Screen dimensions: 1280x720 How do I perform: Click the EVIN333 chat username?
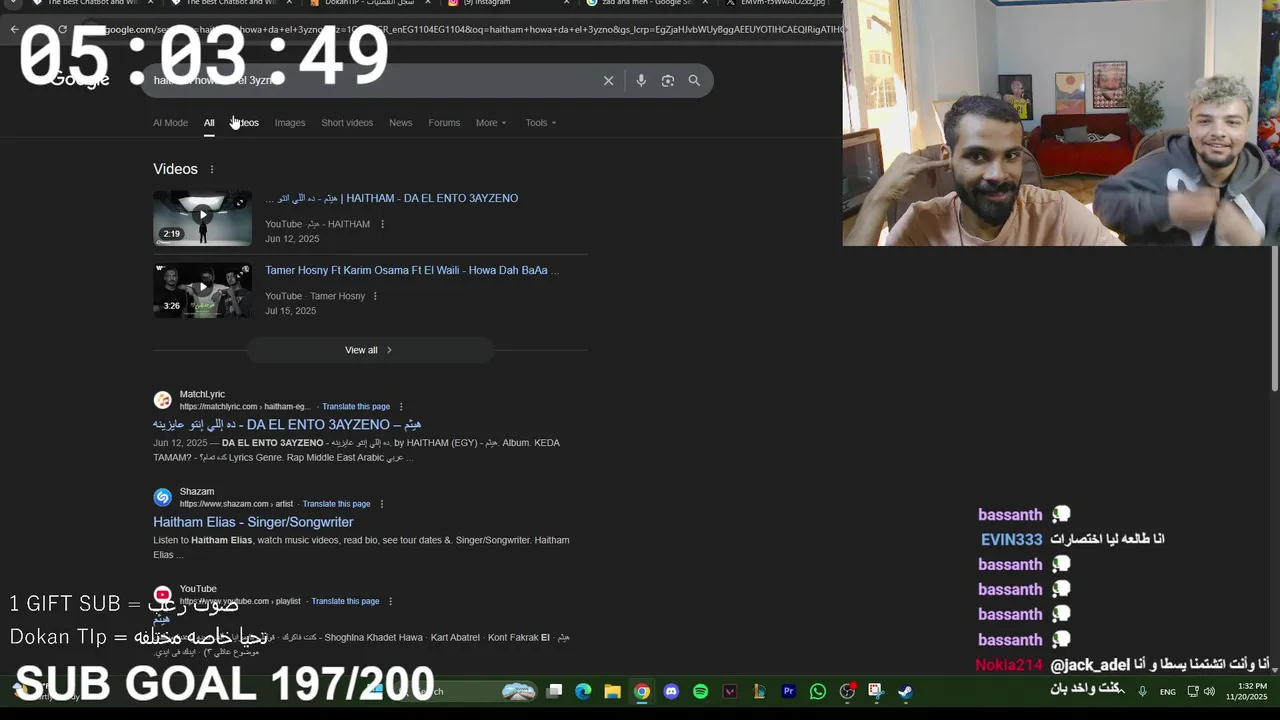pos(1011,539)
